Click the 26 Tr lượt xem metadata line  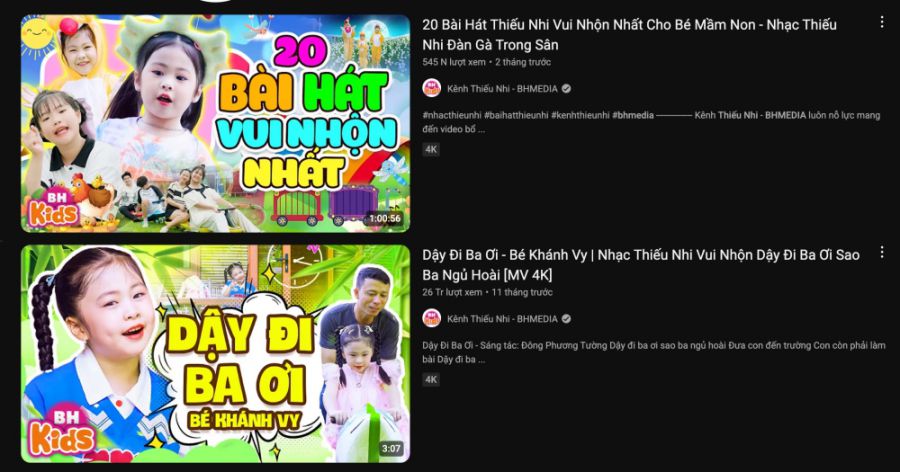pyautogui.click(x=487, y=292)
